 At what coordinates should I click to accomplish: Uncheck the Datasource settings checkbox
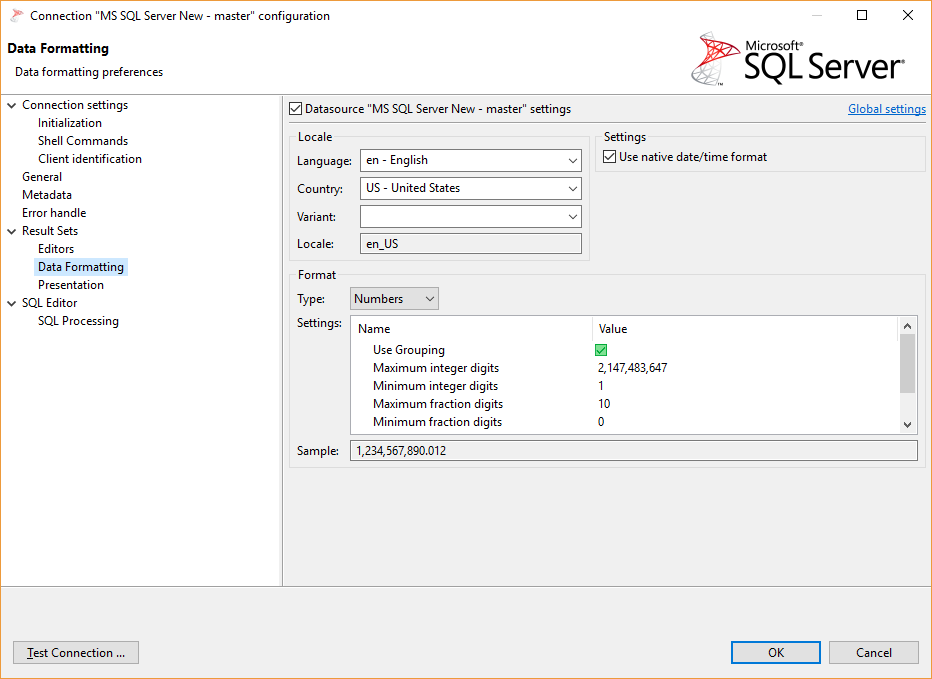(295, 108)
